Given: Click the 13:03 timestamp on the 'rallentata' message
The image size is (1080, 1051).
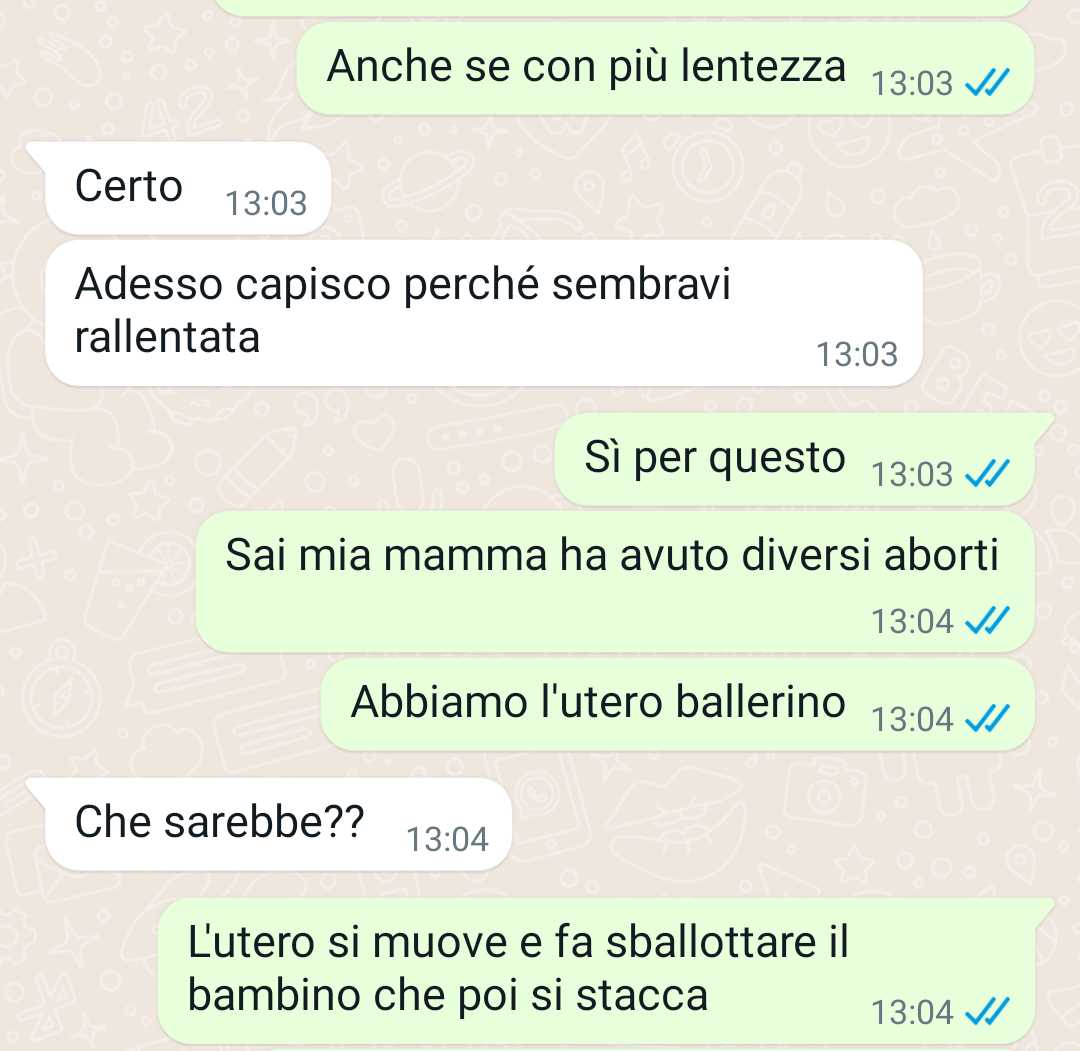Looking at the screenshot, I should (x=857, y=355).
